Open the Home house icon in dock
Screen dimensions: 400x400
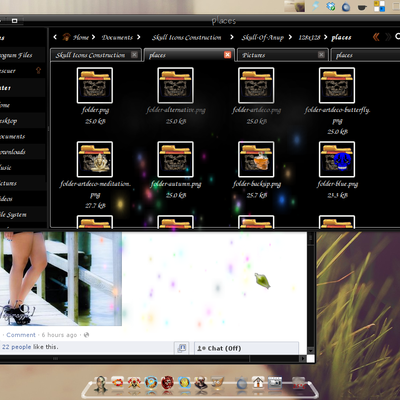pyautogui.click(x=258, y=382)
